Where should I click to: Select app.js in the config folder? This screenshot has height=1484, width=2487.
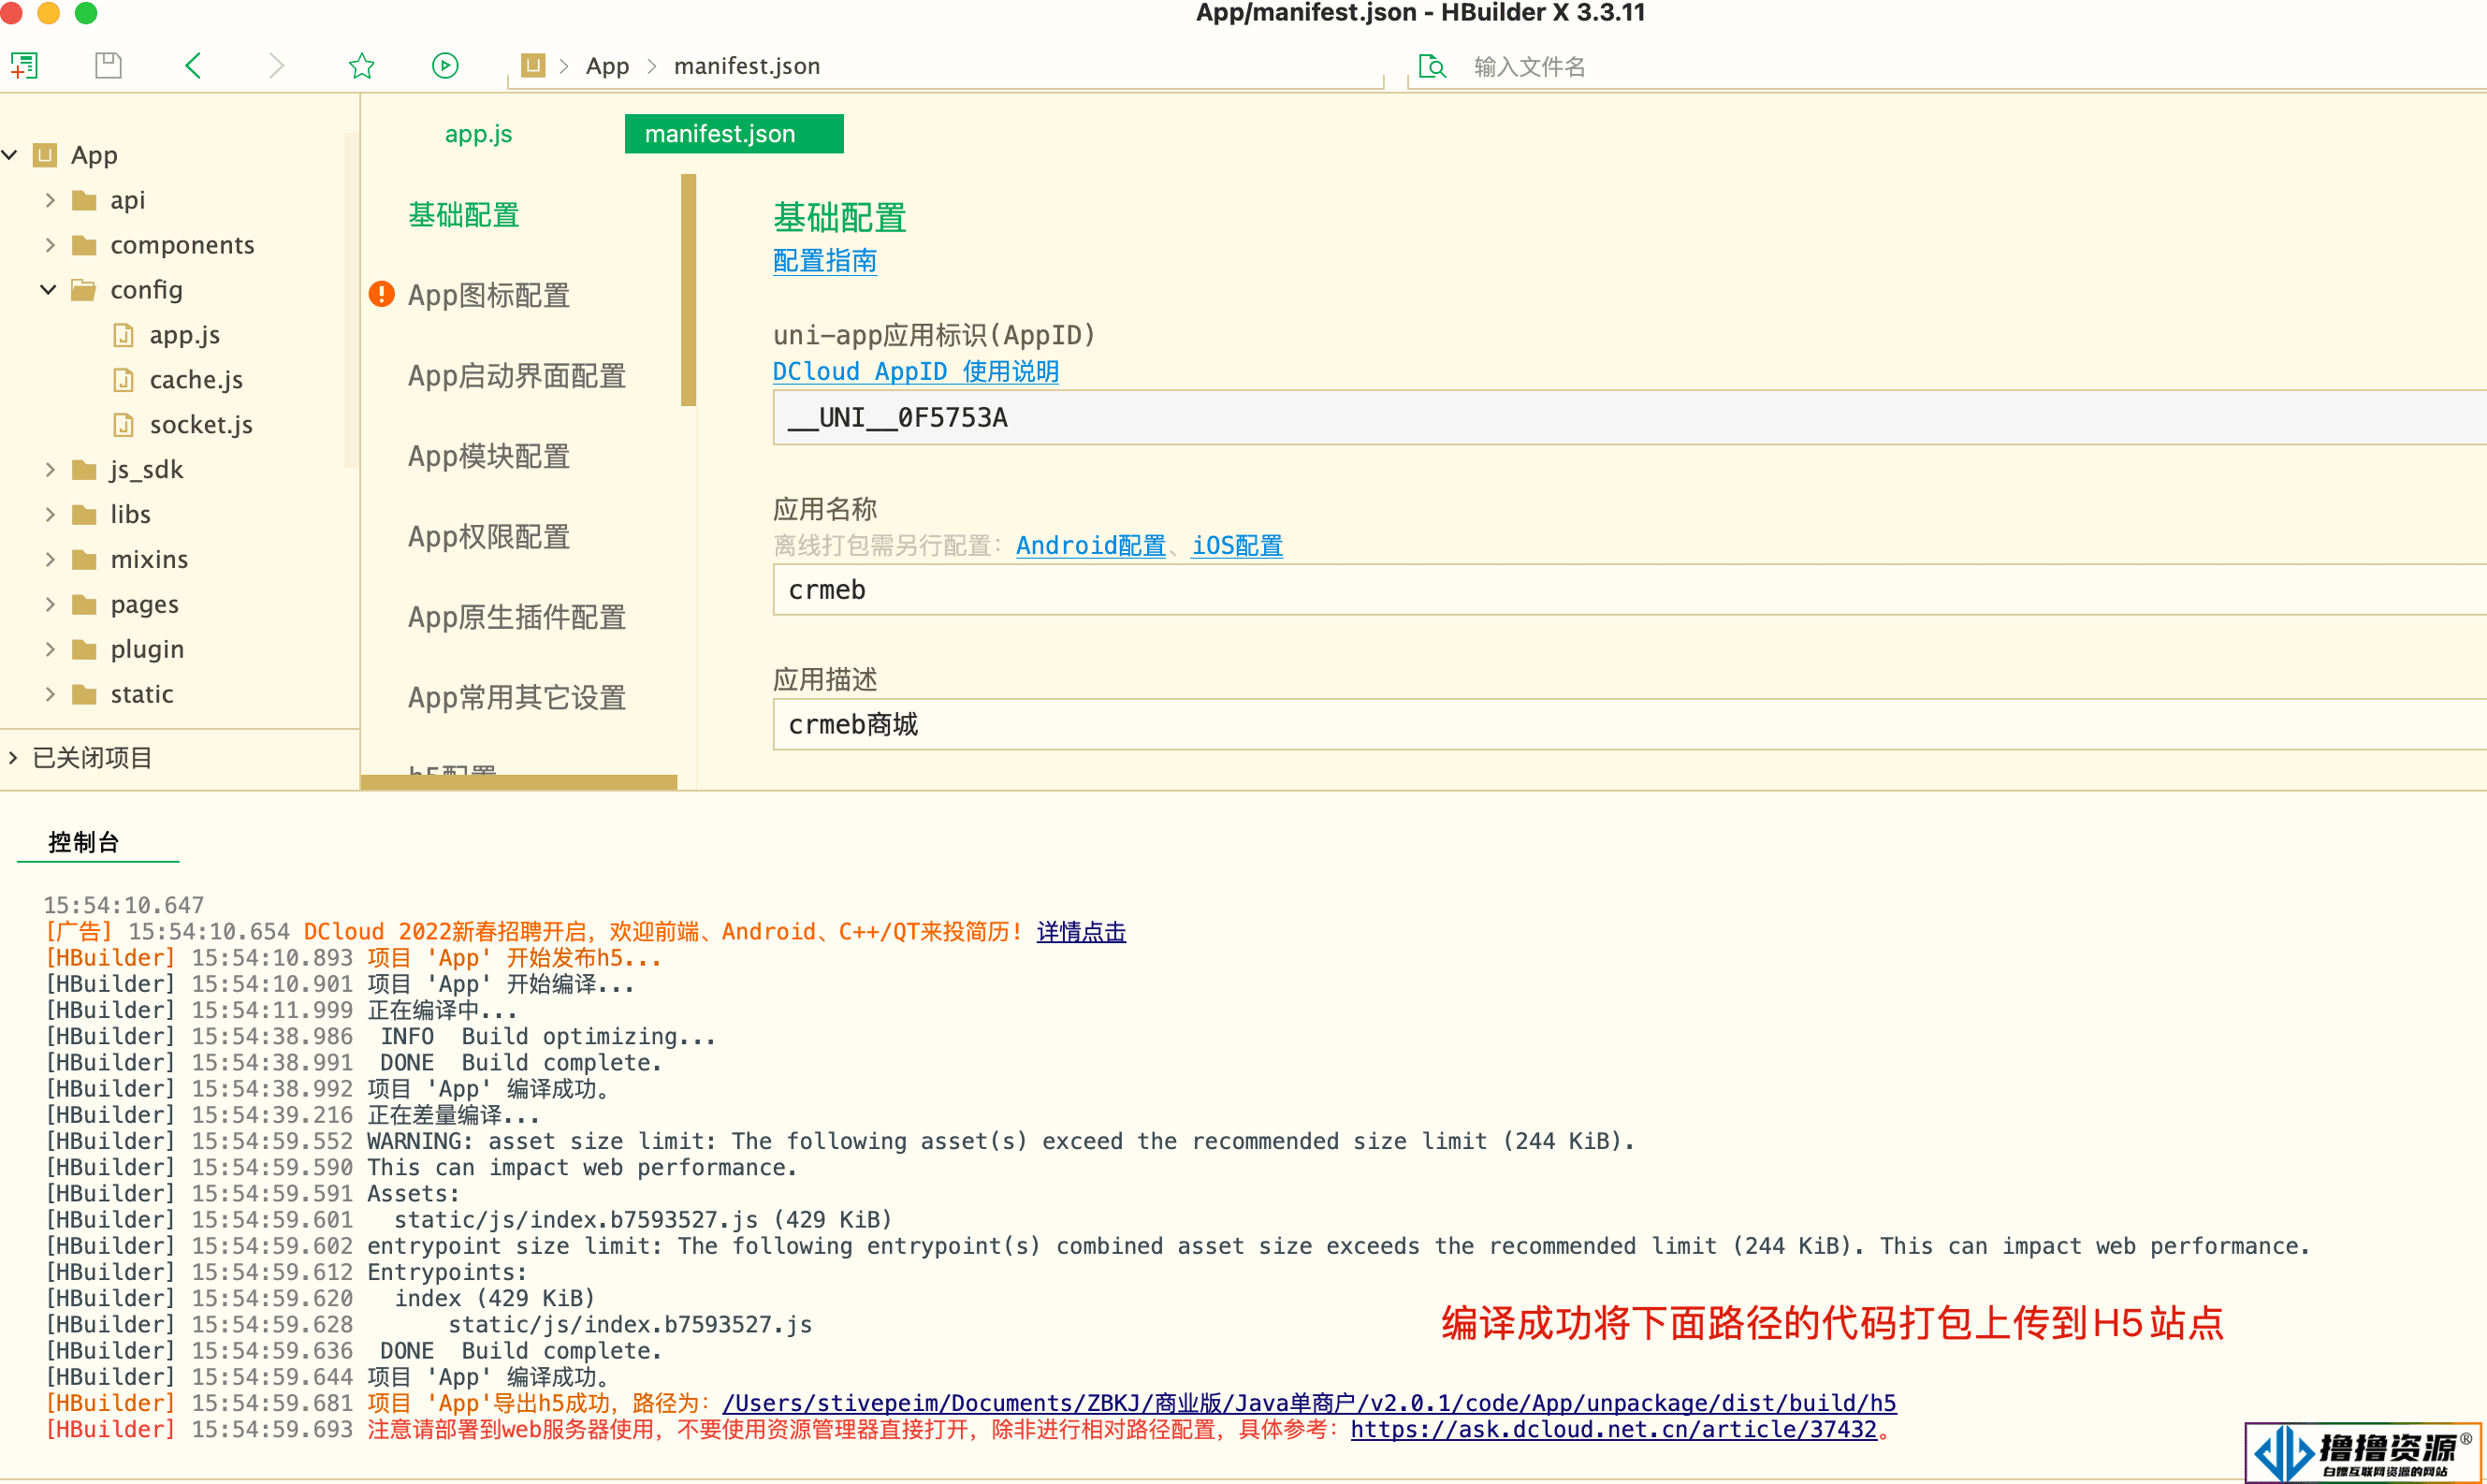click(x=185, y=335)
